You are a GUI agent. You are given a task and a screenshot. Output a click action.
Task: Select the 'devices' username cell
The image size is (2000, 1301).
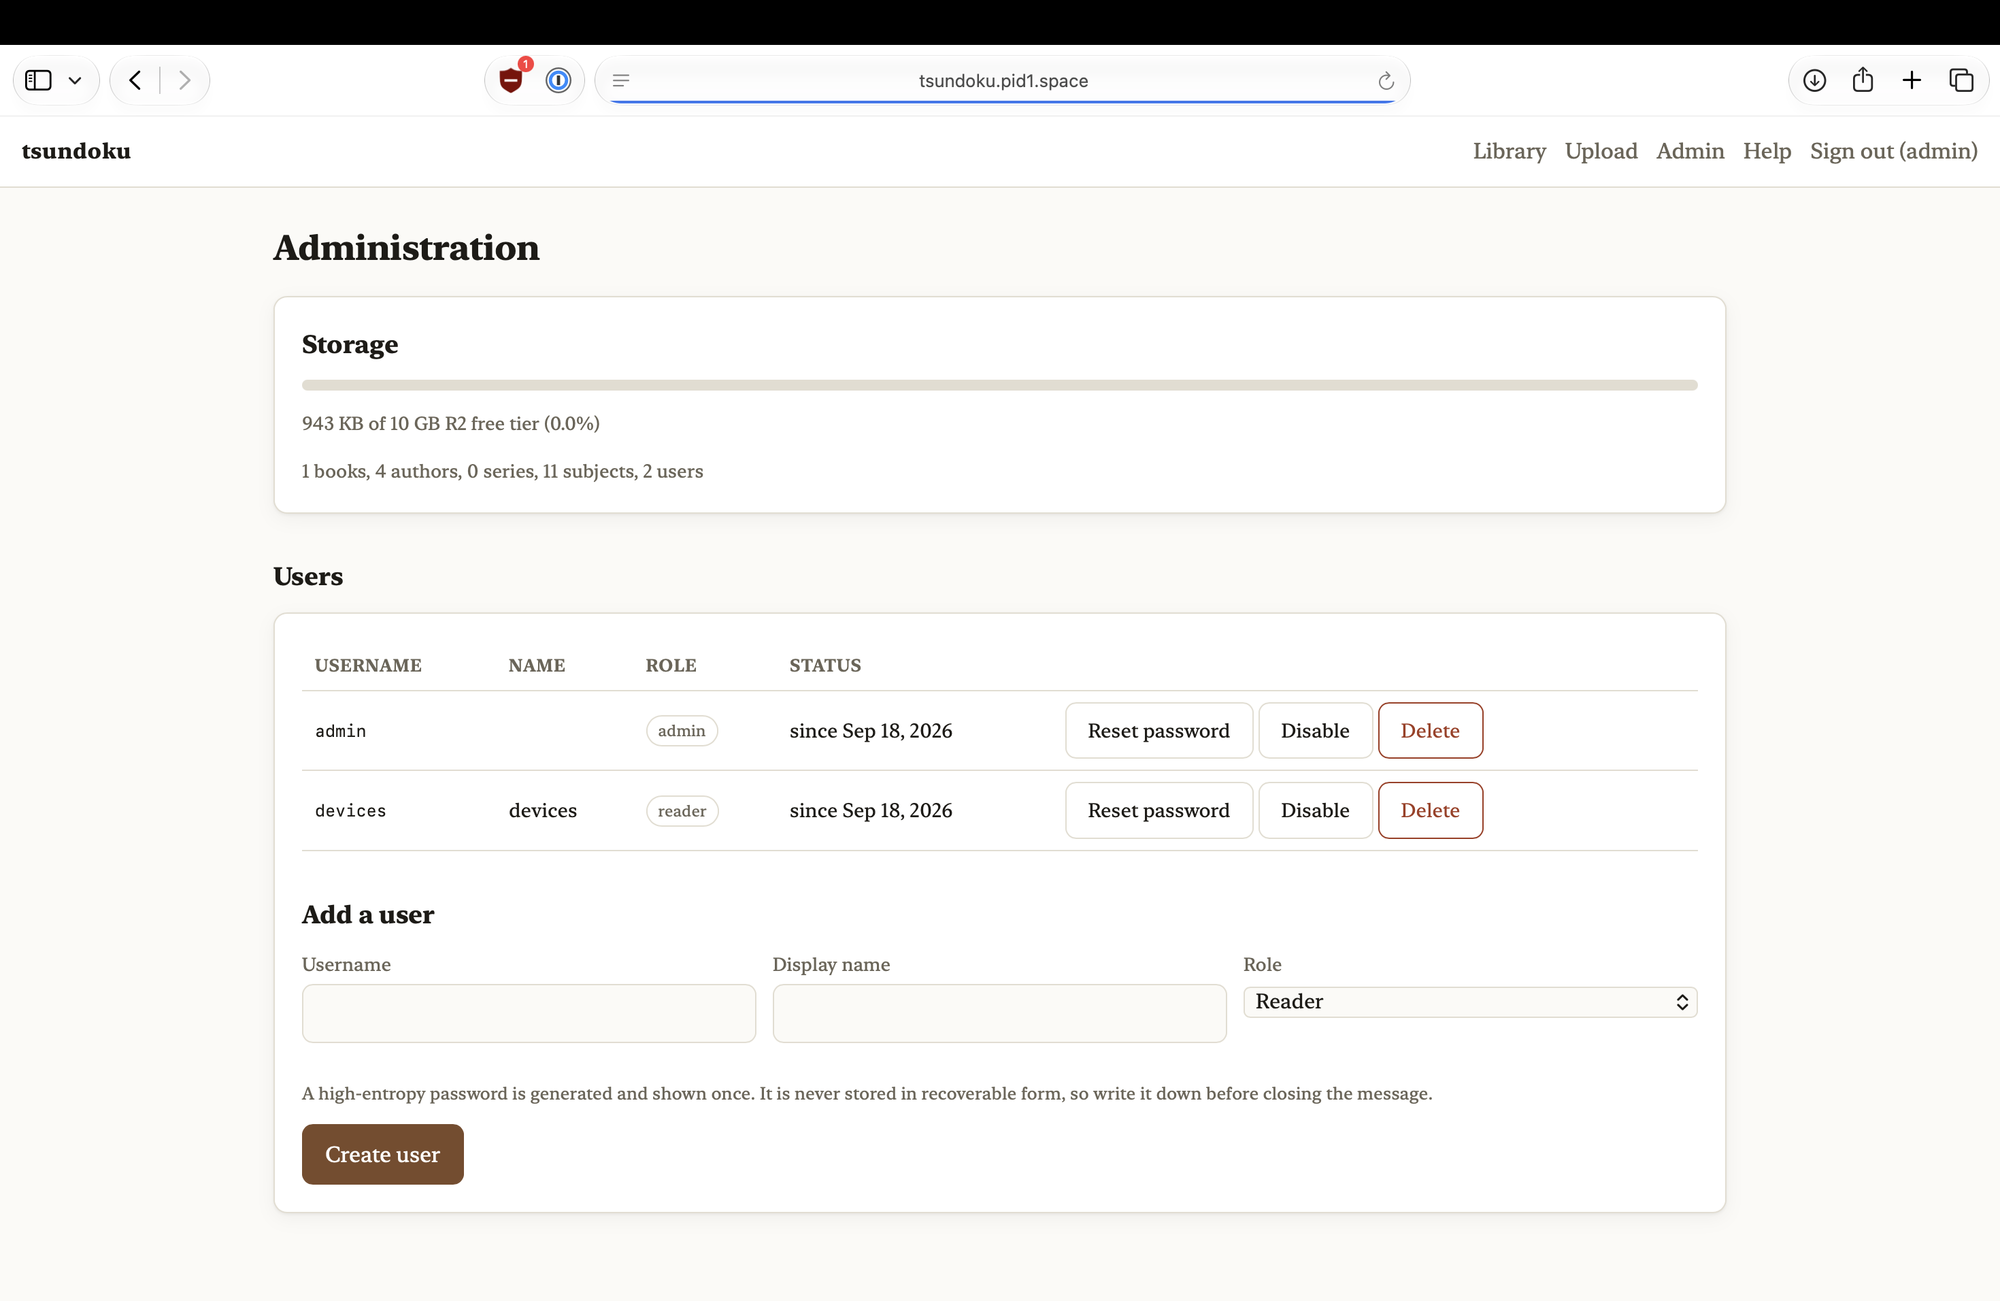coord(350,811)
